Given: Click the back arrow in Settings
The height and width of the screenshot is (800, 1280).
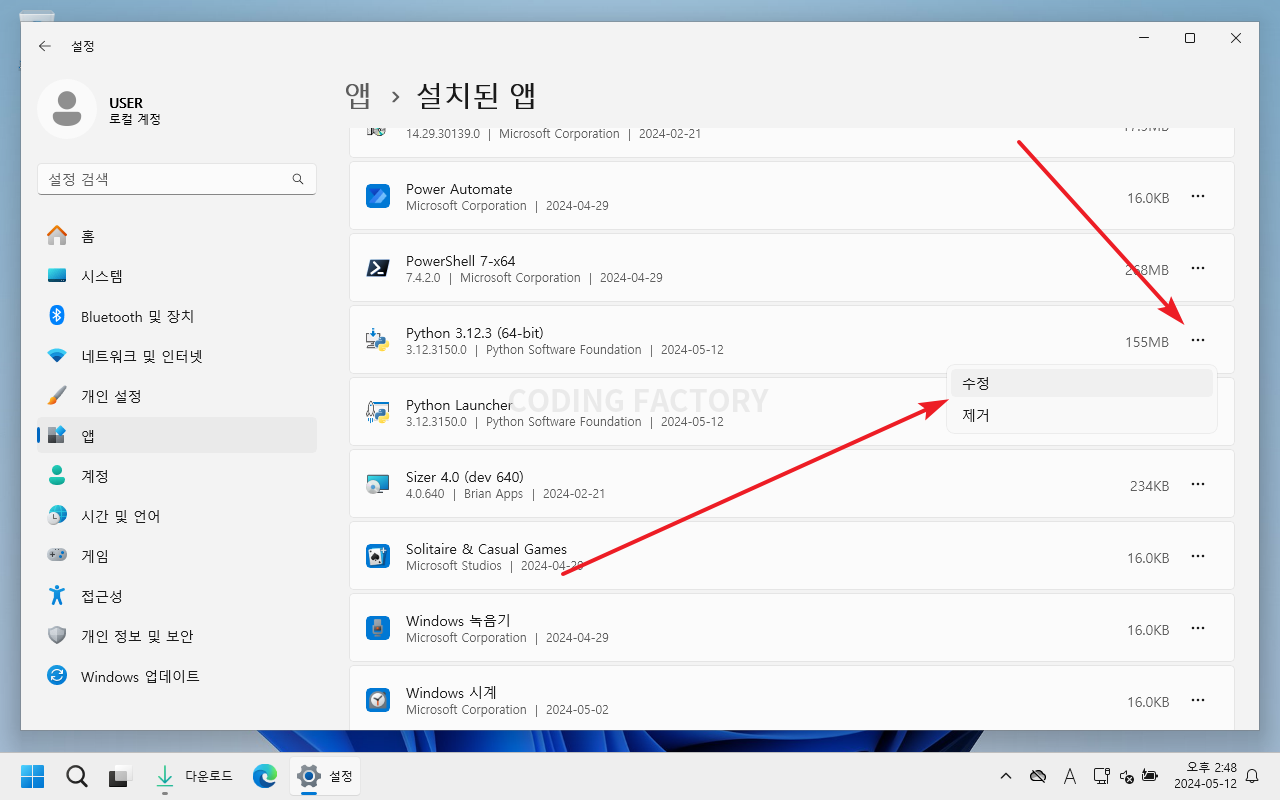Looking at the screenshot, I should coord(45,46).
